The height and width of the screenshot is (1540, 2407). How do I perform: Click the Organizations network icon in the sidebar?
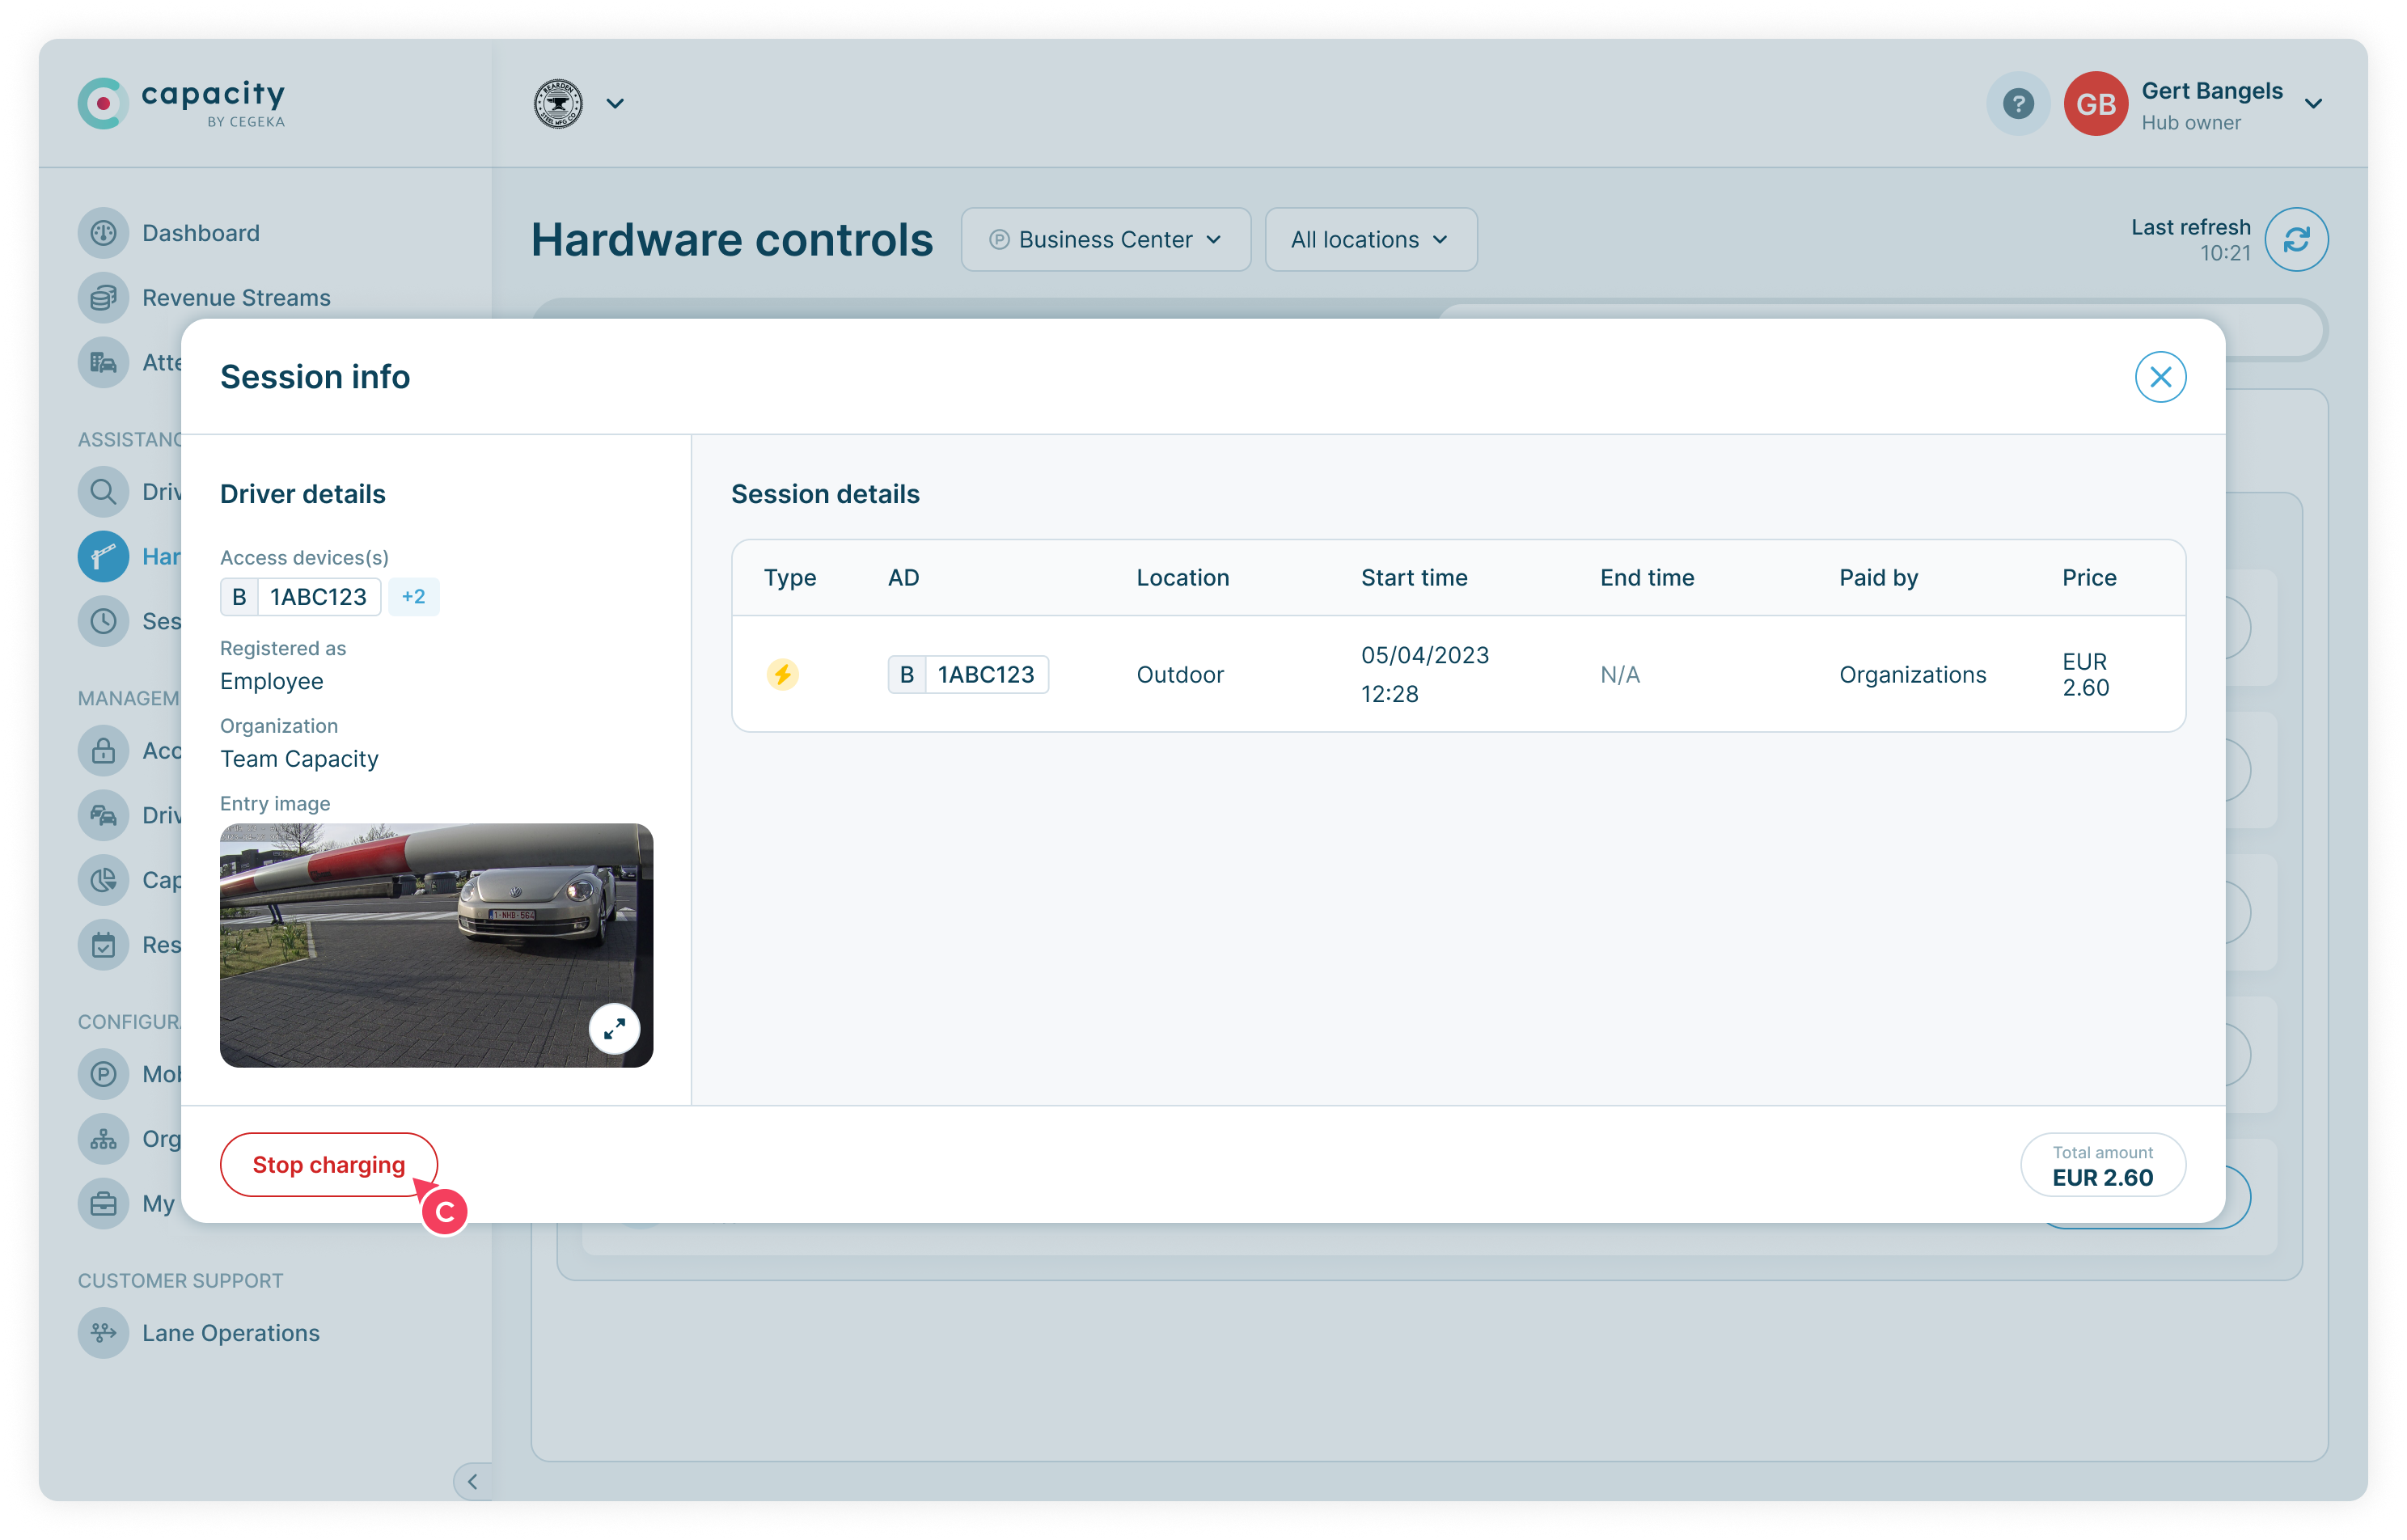[x=103, y=1139]
